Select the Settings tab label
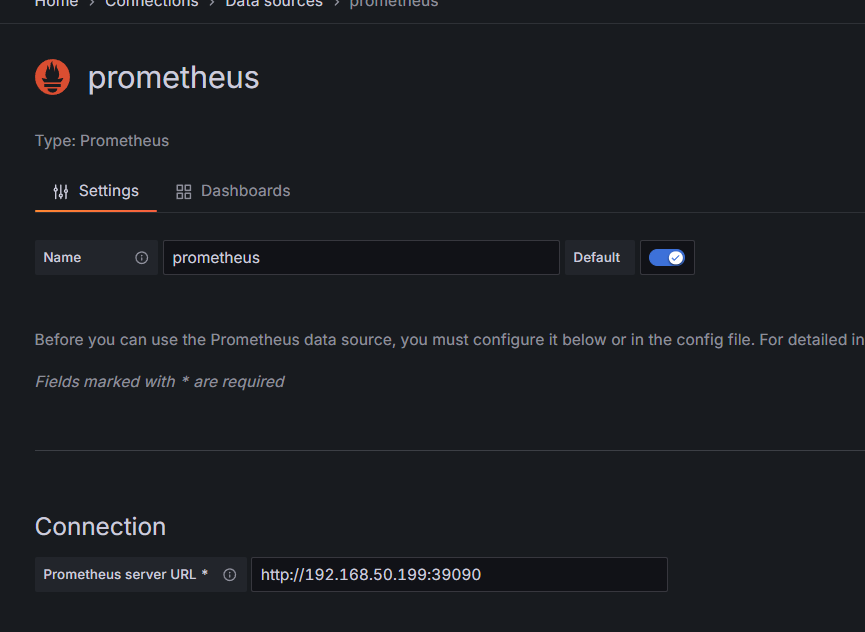Viewport: 865px width, 632px height. (x=108, y=191)
